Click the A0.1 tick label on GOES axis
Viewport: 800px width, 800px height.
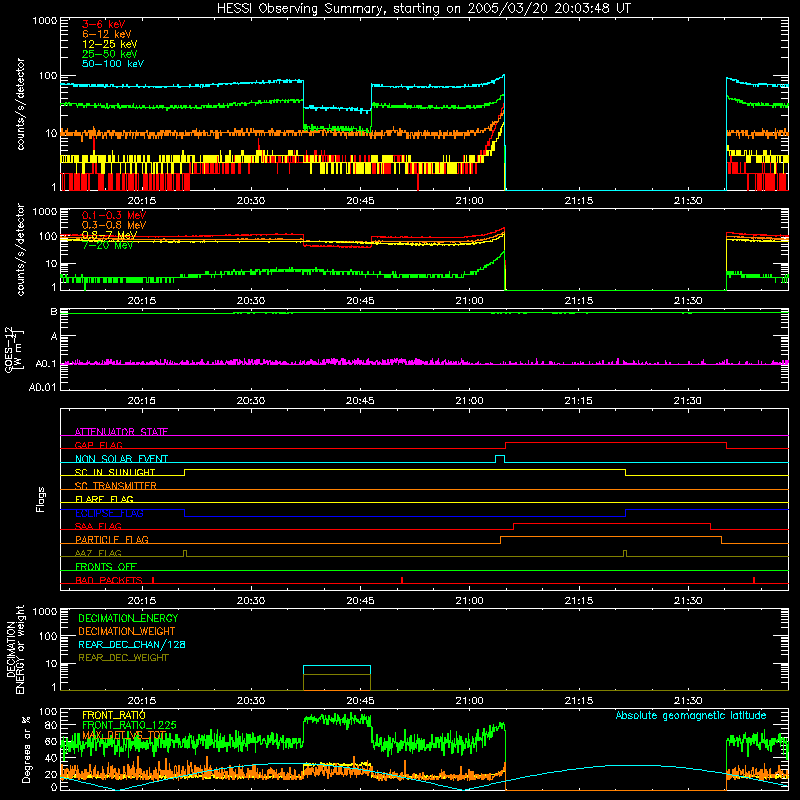point(45,364)
